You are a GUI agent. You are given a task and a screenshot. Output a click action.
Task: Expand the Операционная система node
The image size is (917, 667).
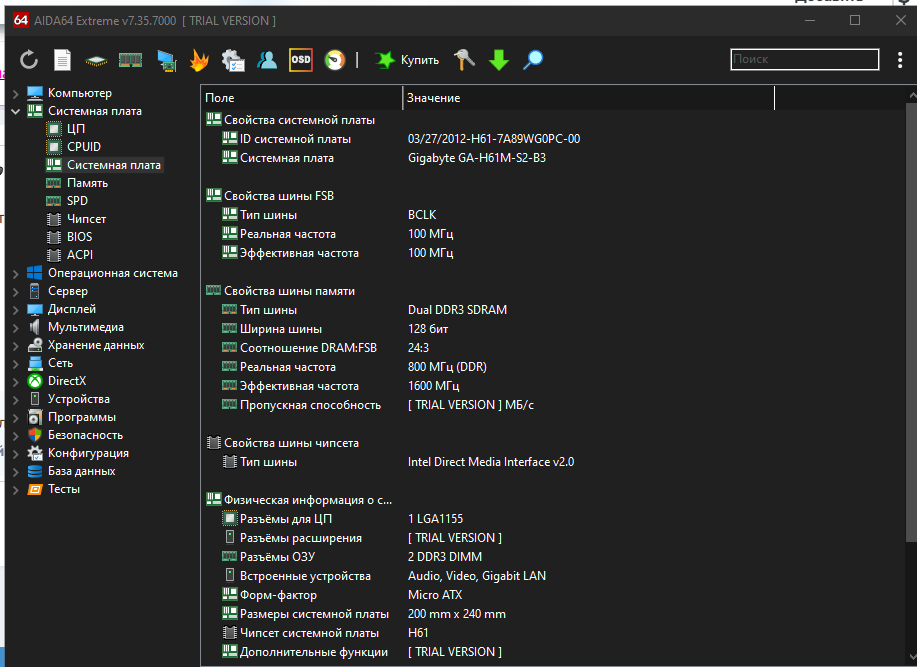pyautogui.click(x=16, y=273)
